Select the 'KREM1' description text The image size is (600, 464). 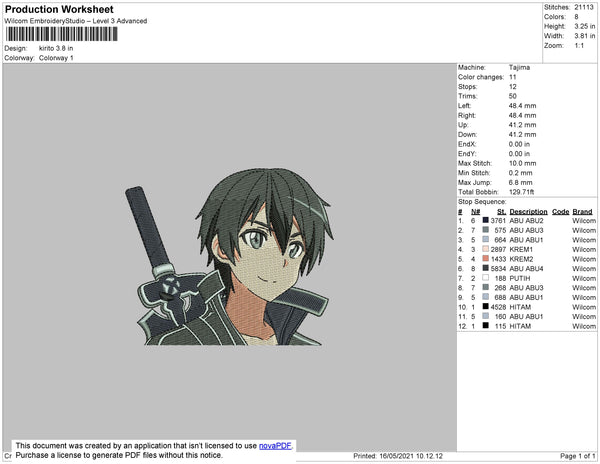(521, 249)
